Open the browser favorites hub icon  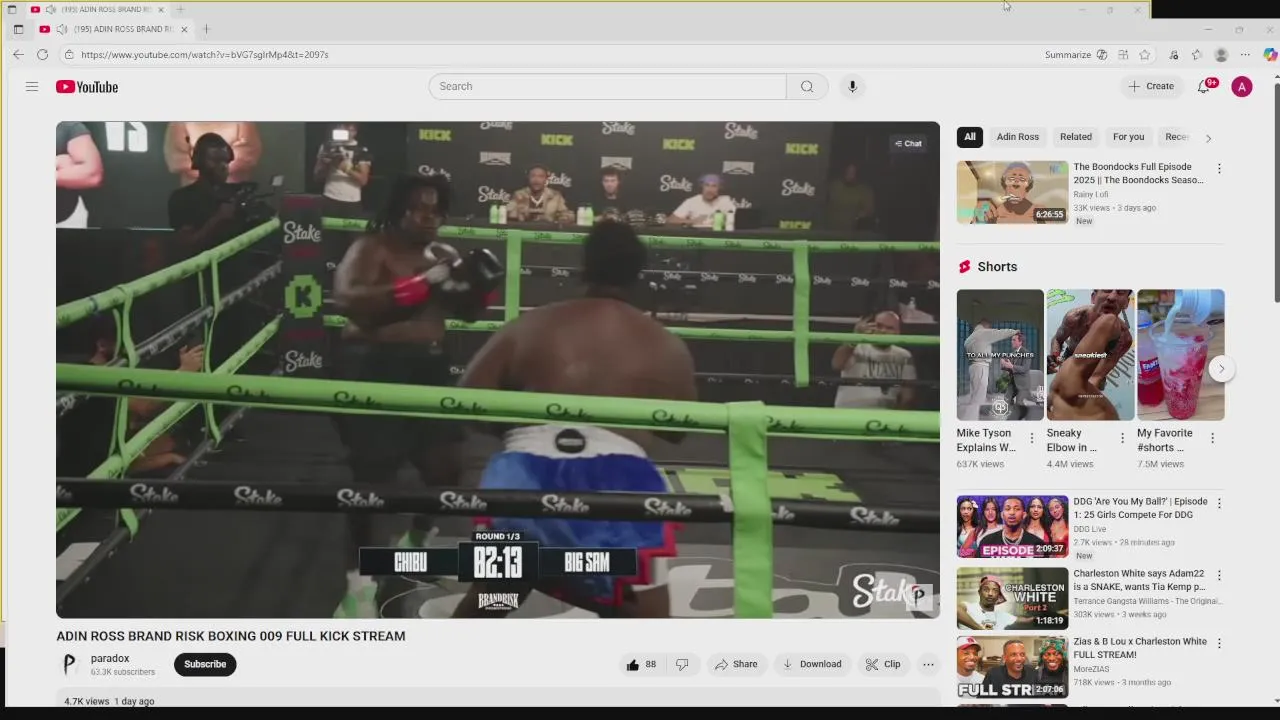(x=1197, y=55)
